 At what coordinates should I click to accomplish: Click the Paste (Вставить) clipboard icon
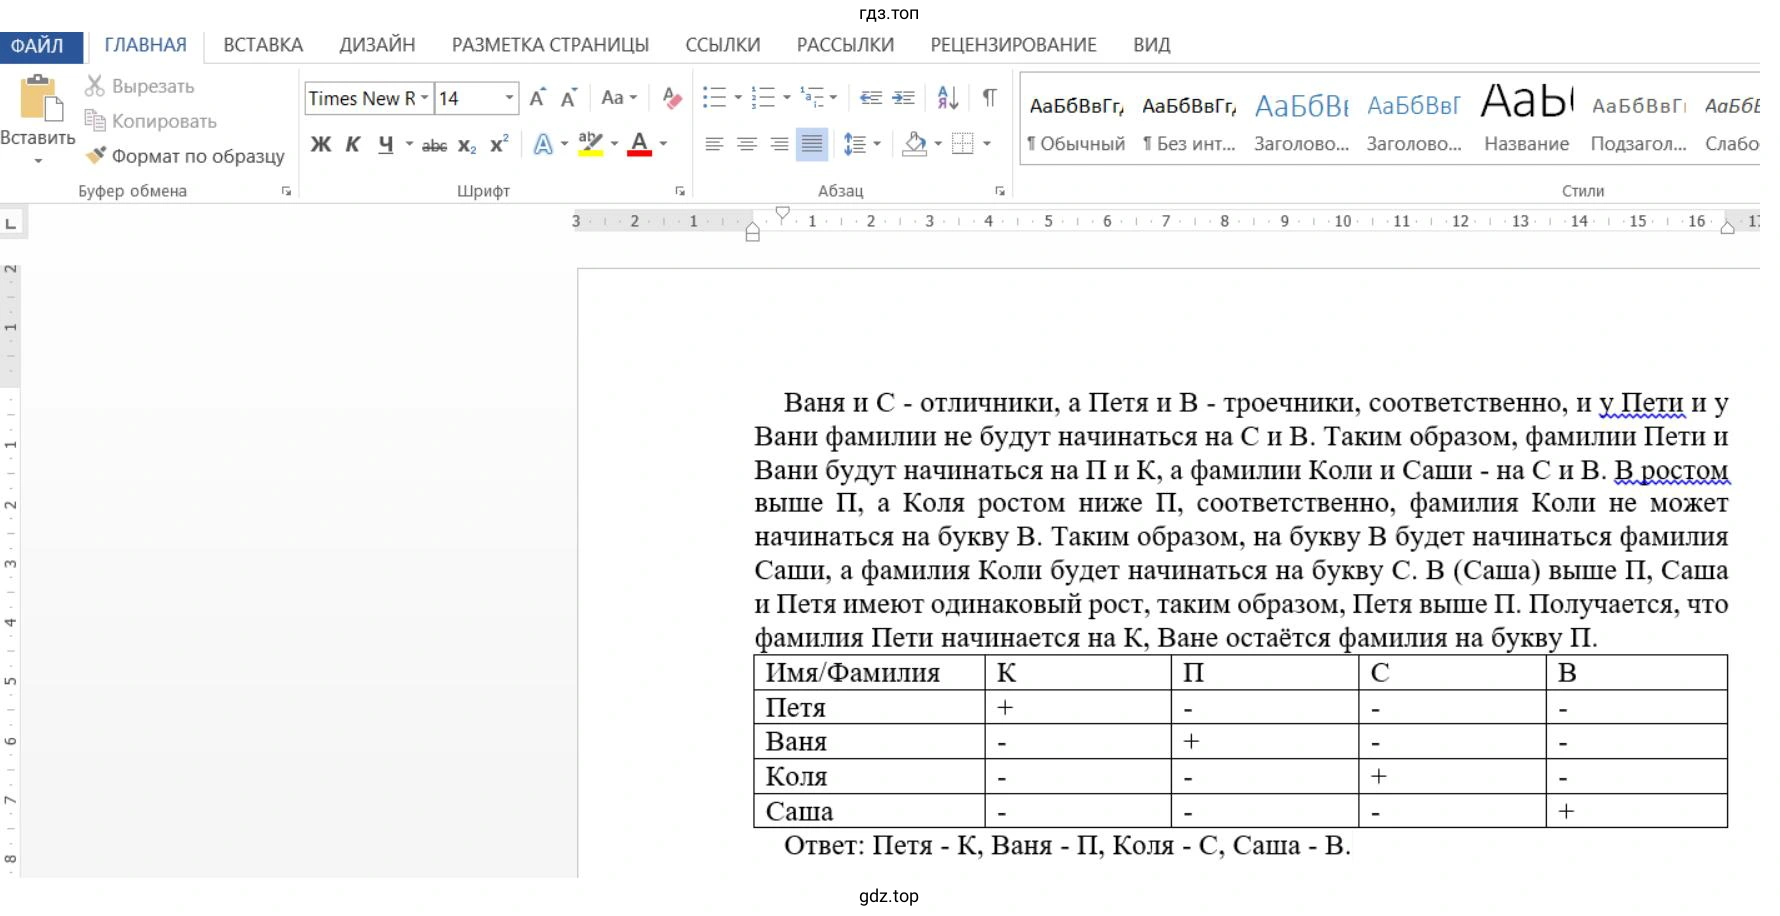[39, 98]
